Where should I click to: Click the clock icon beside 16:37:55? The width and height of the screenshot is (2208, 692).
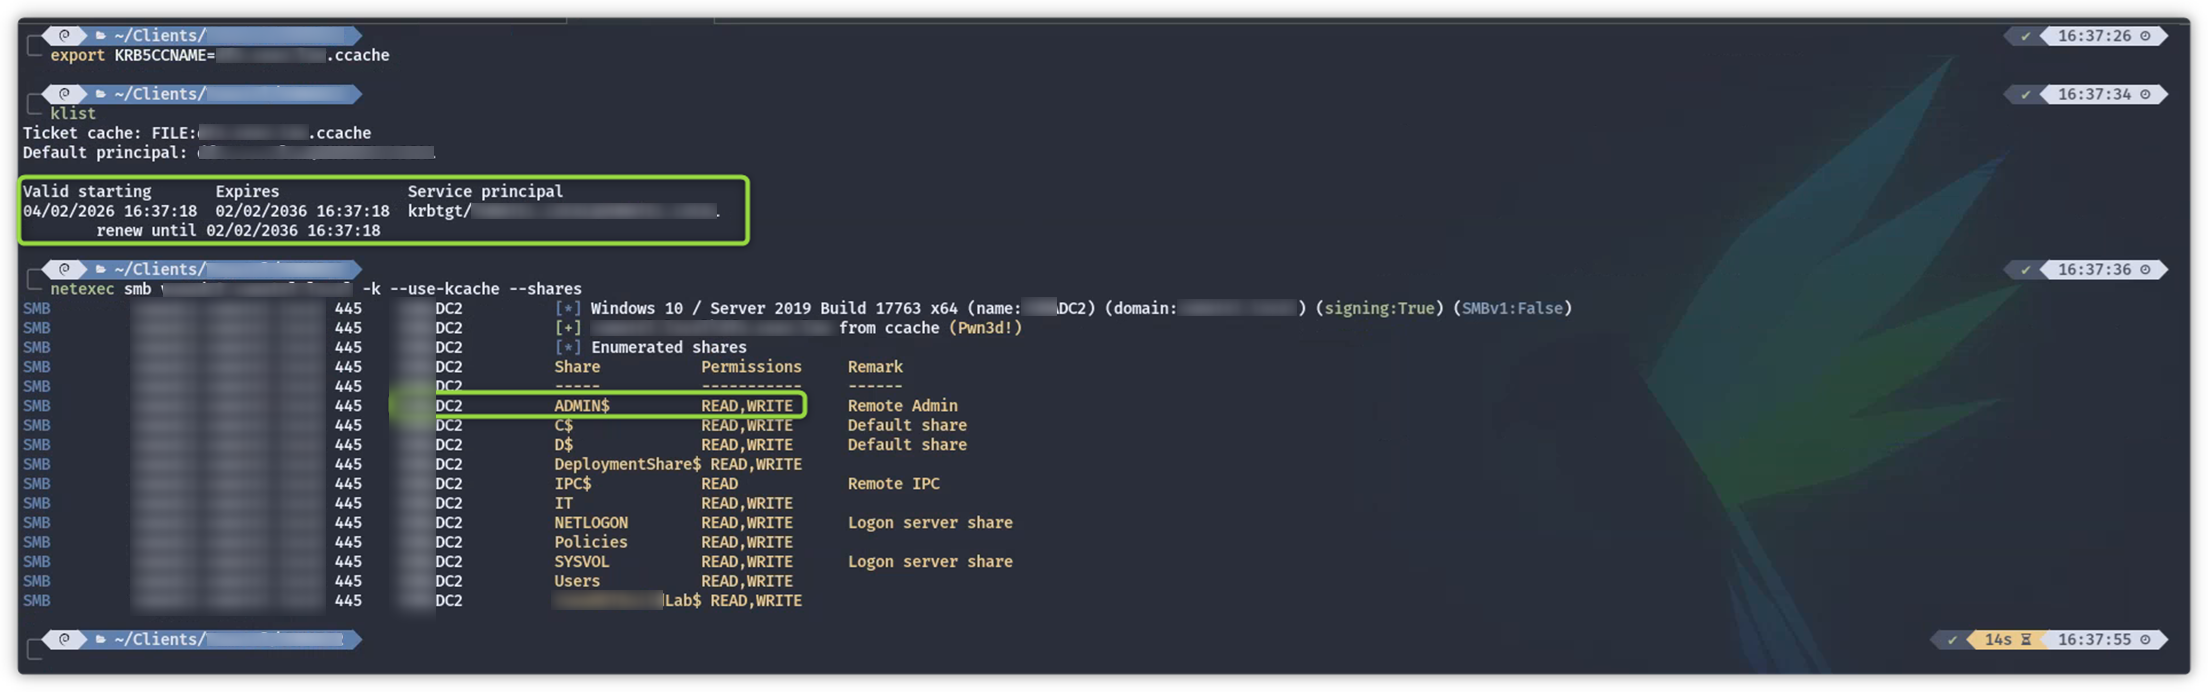[x=2145, y=640]
